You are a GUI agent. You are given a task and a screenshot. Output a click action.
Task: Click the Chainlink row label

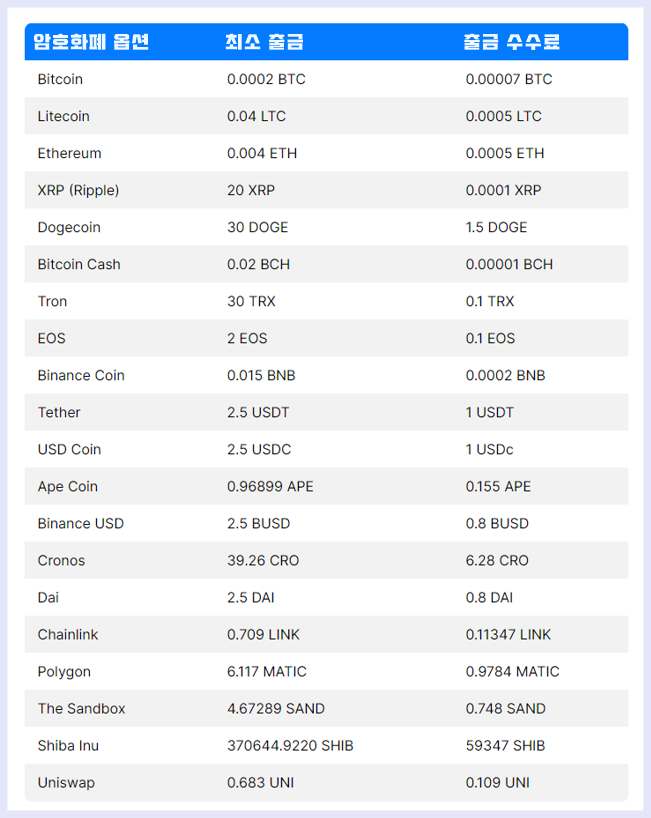point(68,635)
